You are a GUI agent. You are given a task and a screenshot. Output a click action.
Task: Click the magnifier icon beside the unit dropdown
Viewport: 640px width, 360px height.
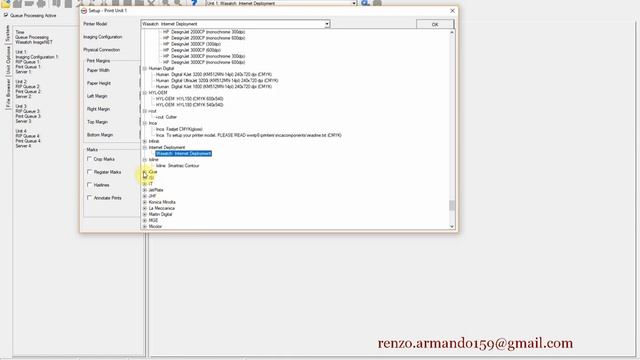(365, 3)
